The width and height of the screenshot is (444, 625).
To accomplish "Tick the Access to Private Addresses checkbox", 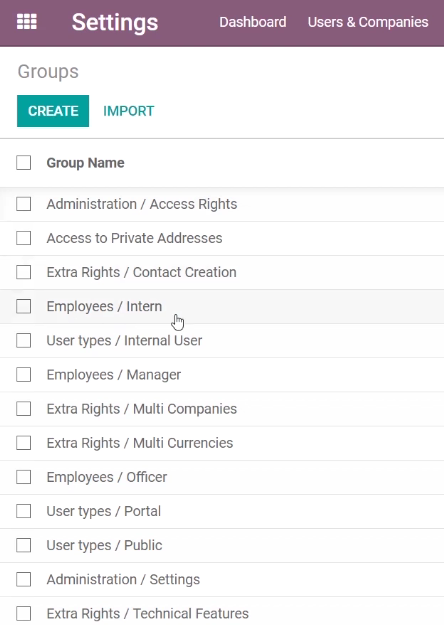I will pos(24,238).
